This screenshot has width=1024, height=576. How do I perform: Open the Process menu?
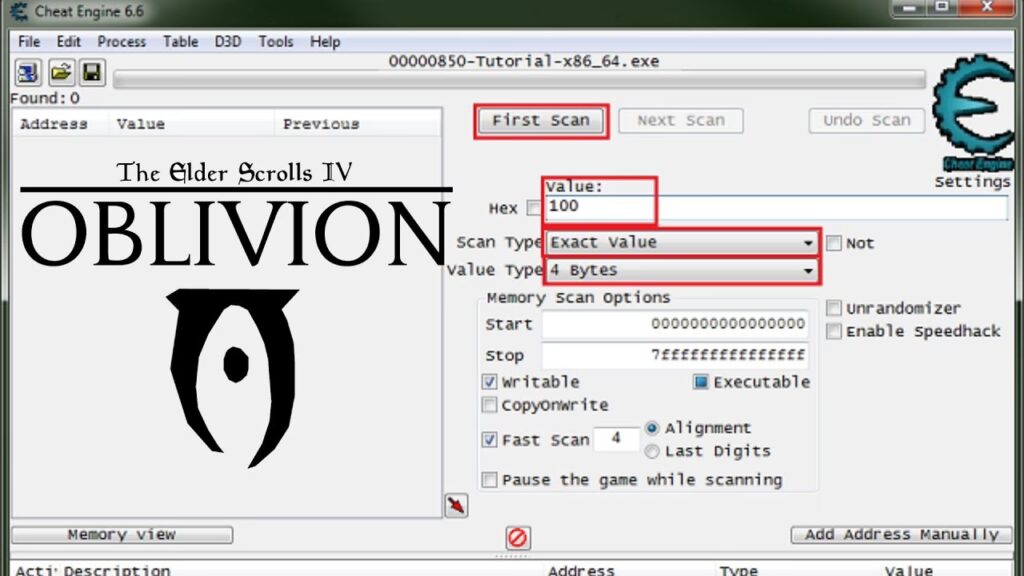click(121, 42)
